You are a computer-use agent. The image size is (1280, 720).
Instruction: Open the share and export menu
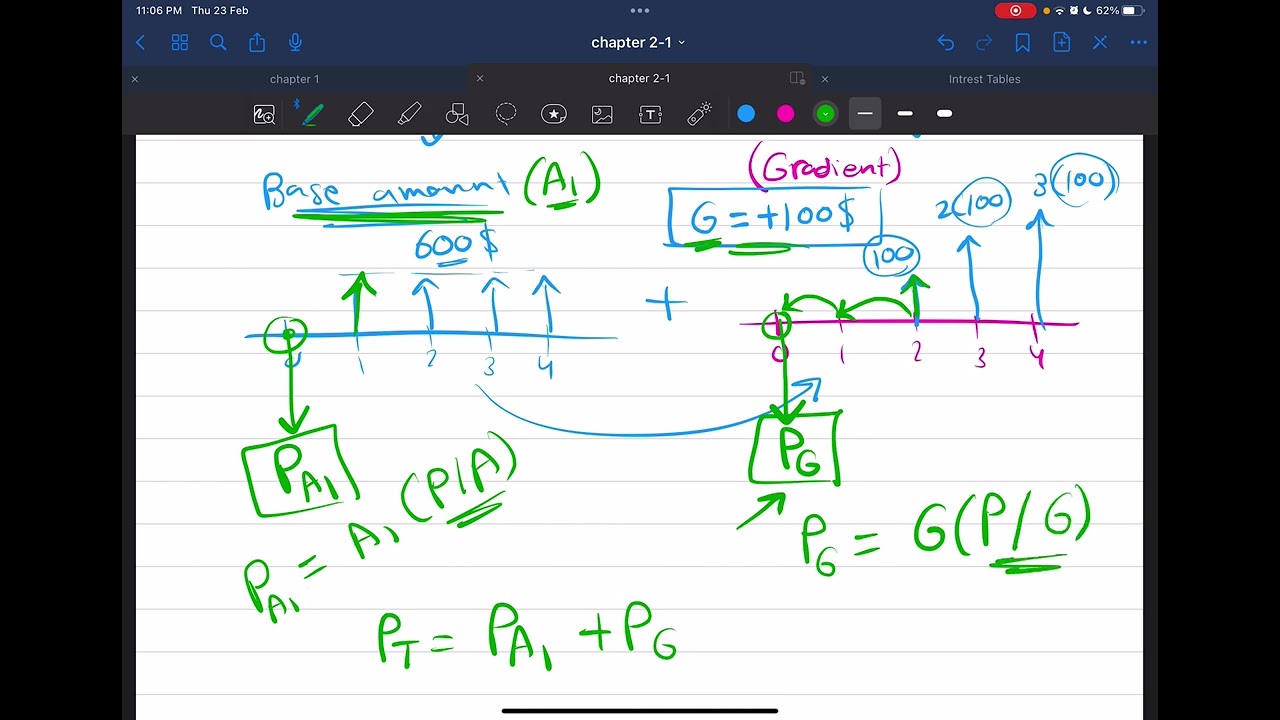[x=257, y=42]
